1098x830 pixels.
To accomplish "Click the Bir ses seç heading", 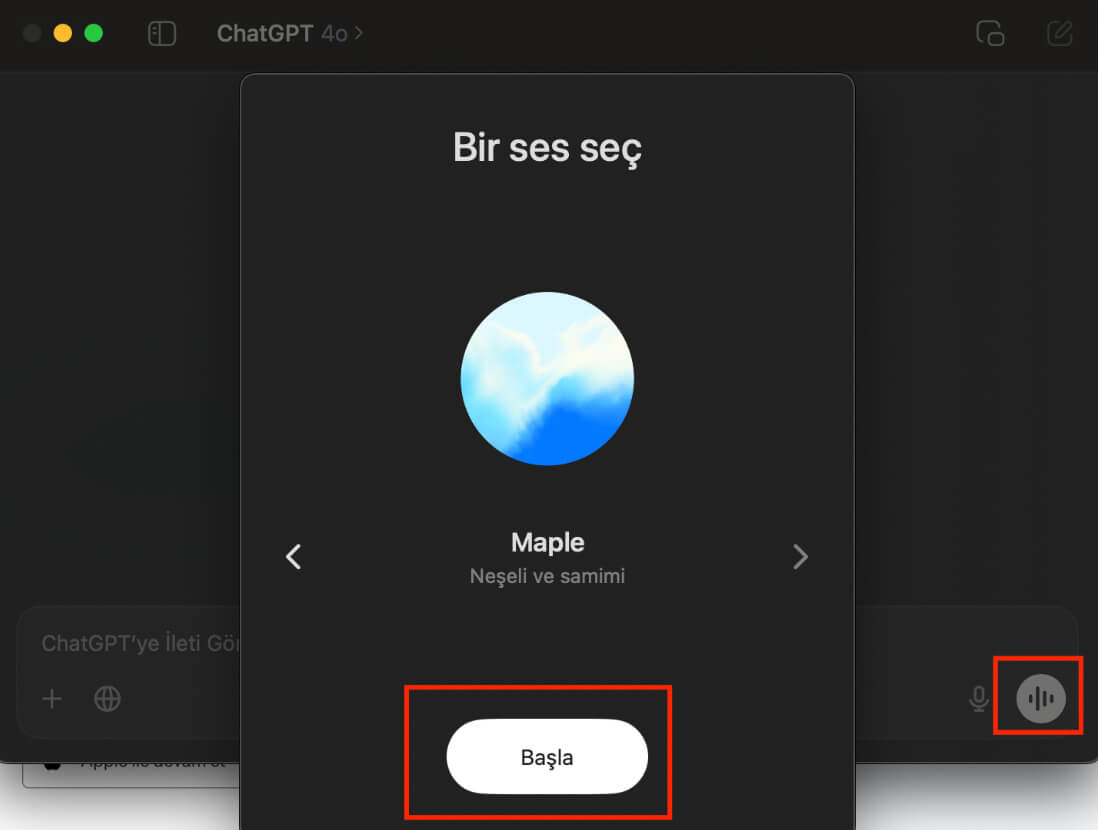I will tap(548, 148).
